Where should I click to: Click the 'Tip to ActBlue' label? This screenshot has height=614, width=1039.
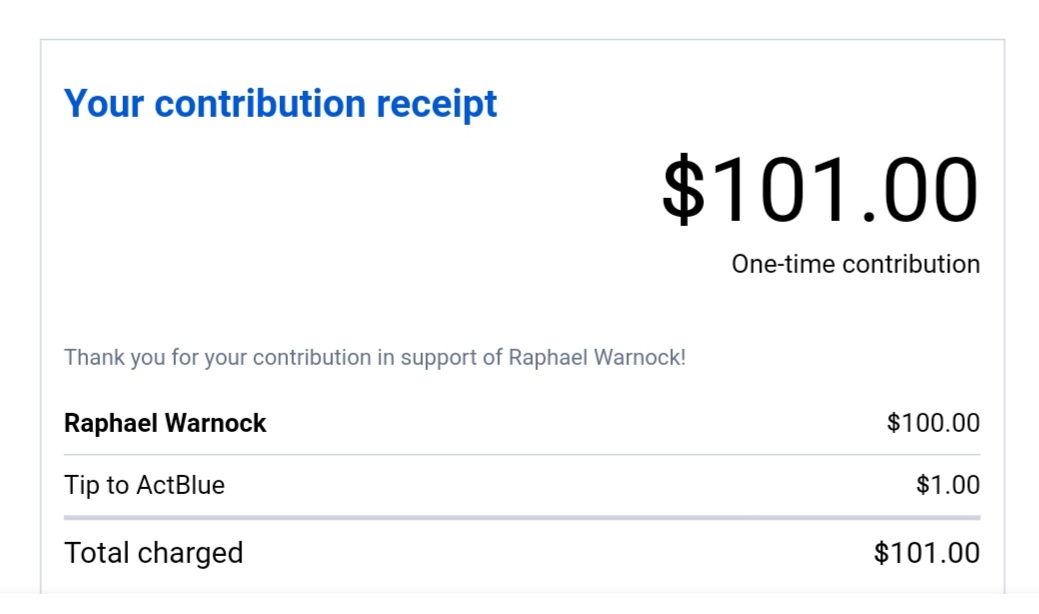(x=144, y=485)
